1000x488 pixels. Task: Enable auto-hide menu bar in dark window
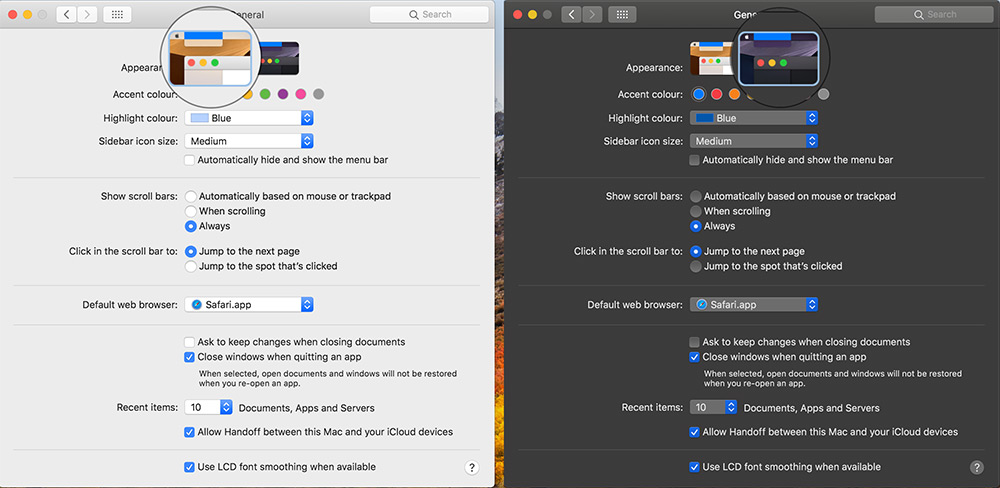point(694,160)
